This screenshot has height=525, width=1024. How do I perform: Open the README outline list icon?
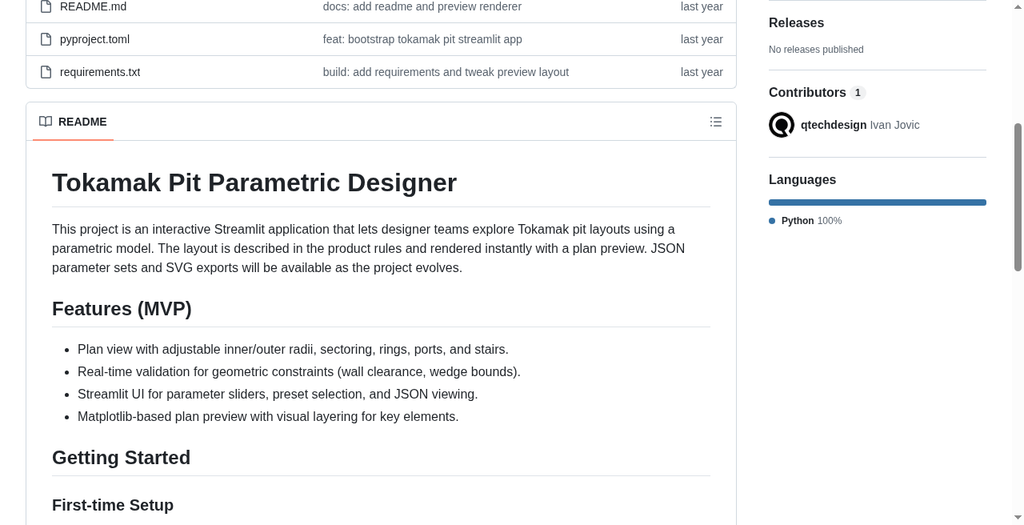click(x=716, y=121)
